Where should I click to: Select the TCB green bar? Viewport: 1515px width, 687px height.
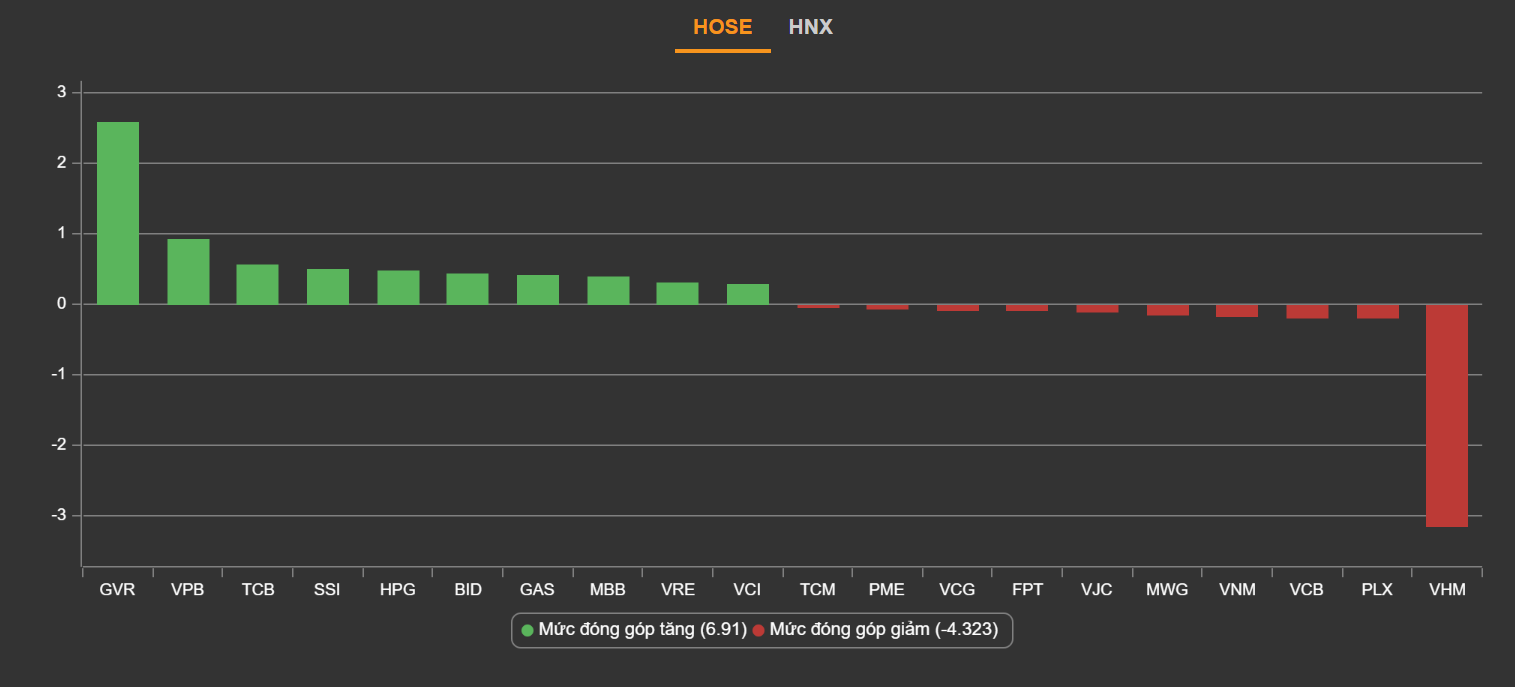pyautogui.click(x=258, y=285)
